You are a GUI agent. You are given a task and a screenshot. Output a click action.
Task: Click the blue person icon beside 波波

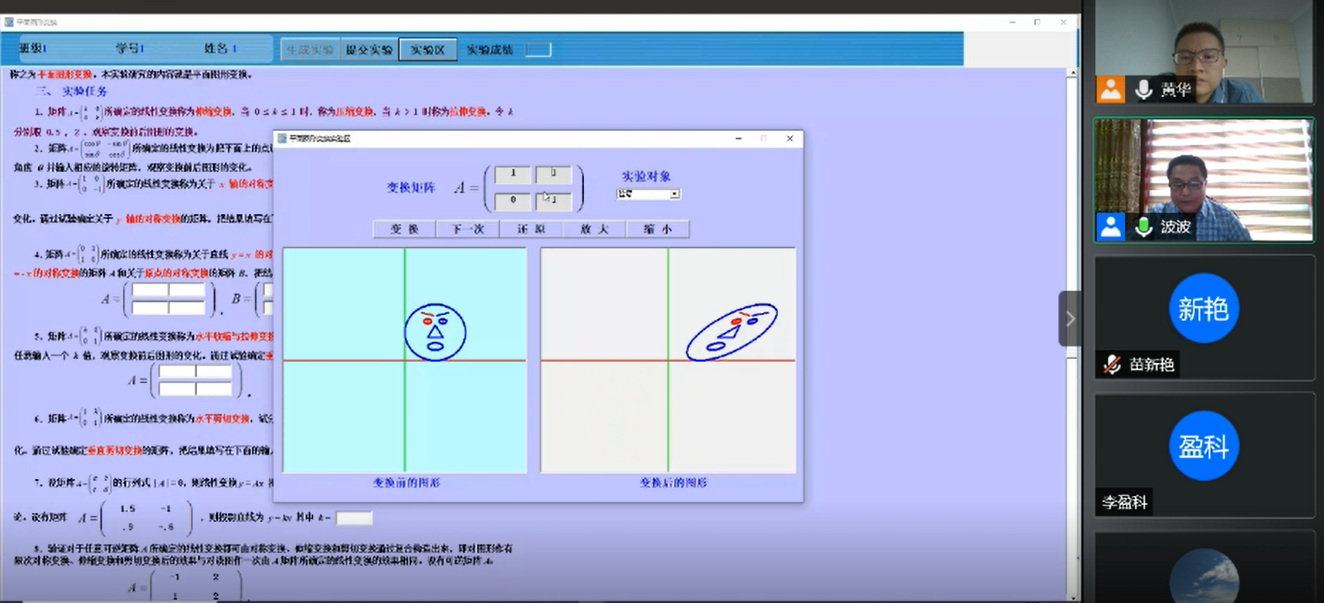pyautogui.click(x=1111, y=227)
